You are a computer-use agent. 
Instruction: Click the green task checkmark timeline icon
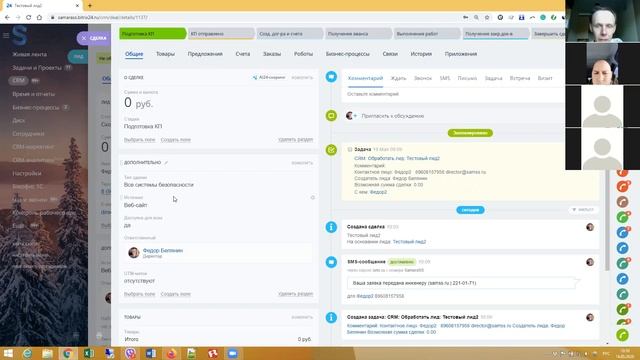[x=331, y=150]
